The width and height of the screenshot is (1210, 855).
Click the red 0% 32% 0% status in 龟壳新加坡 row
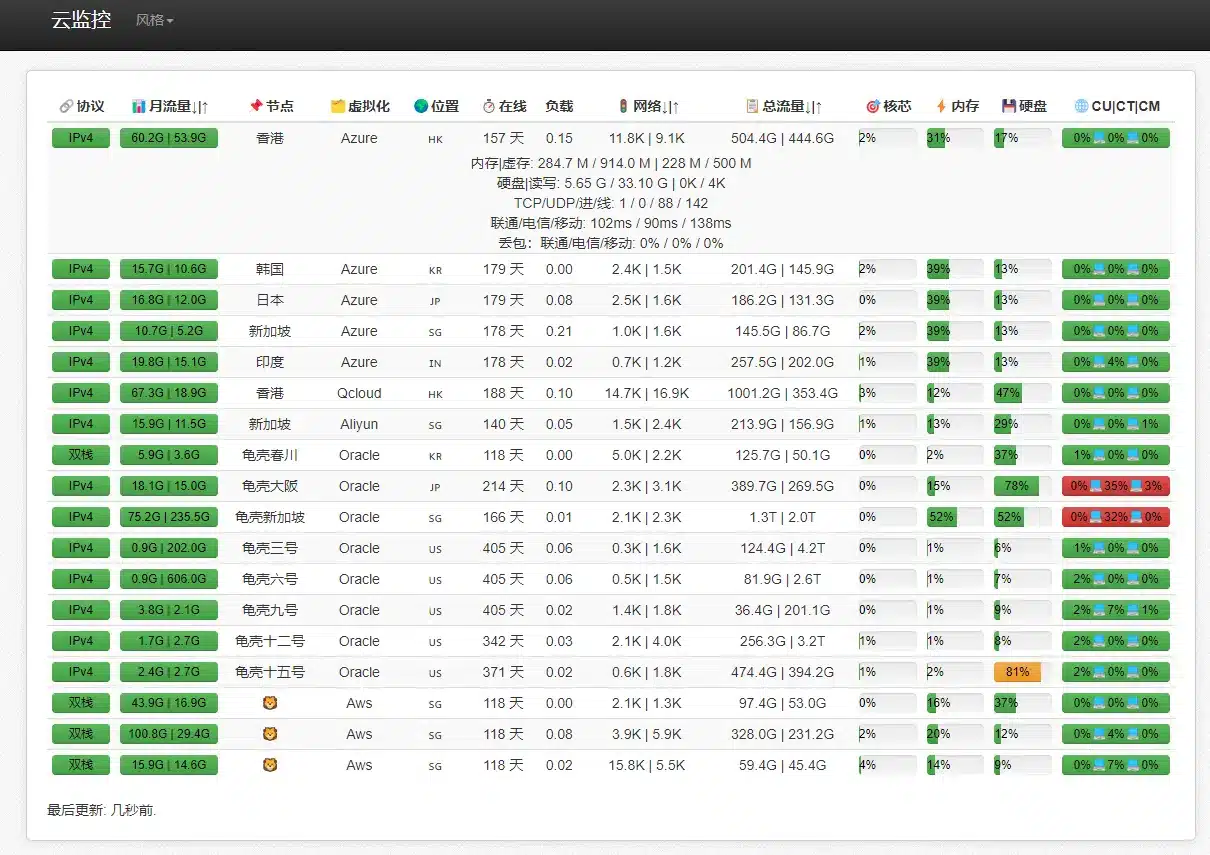coord(1116,517)
